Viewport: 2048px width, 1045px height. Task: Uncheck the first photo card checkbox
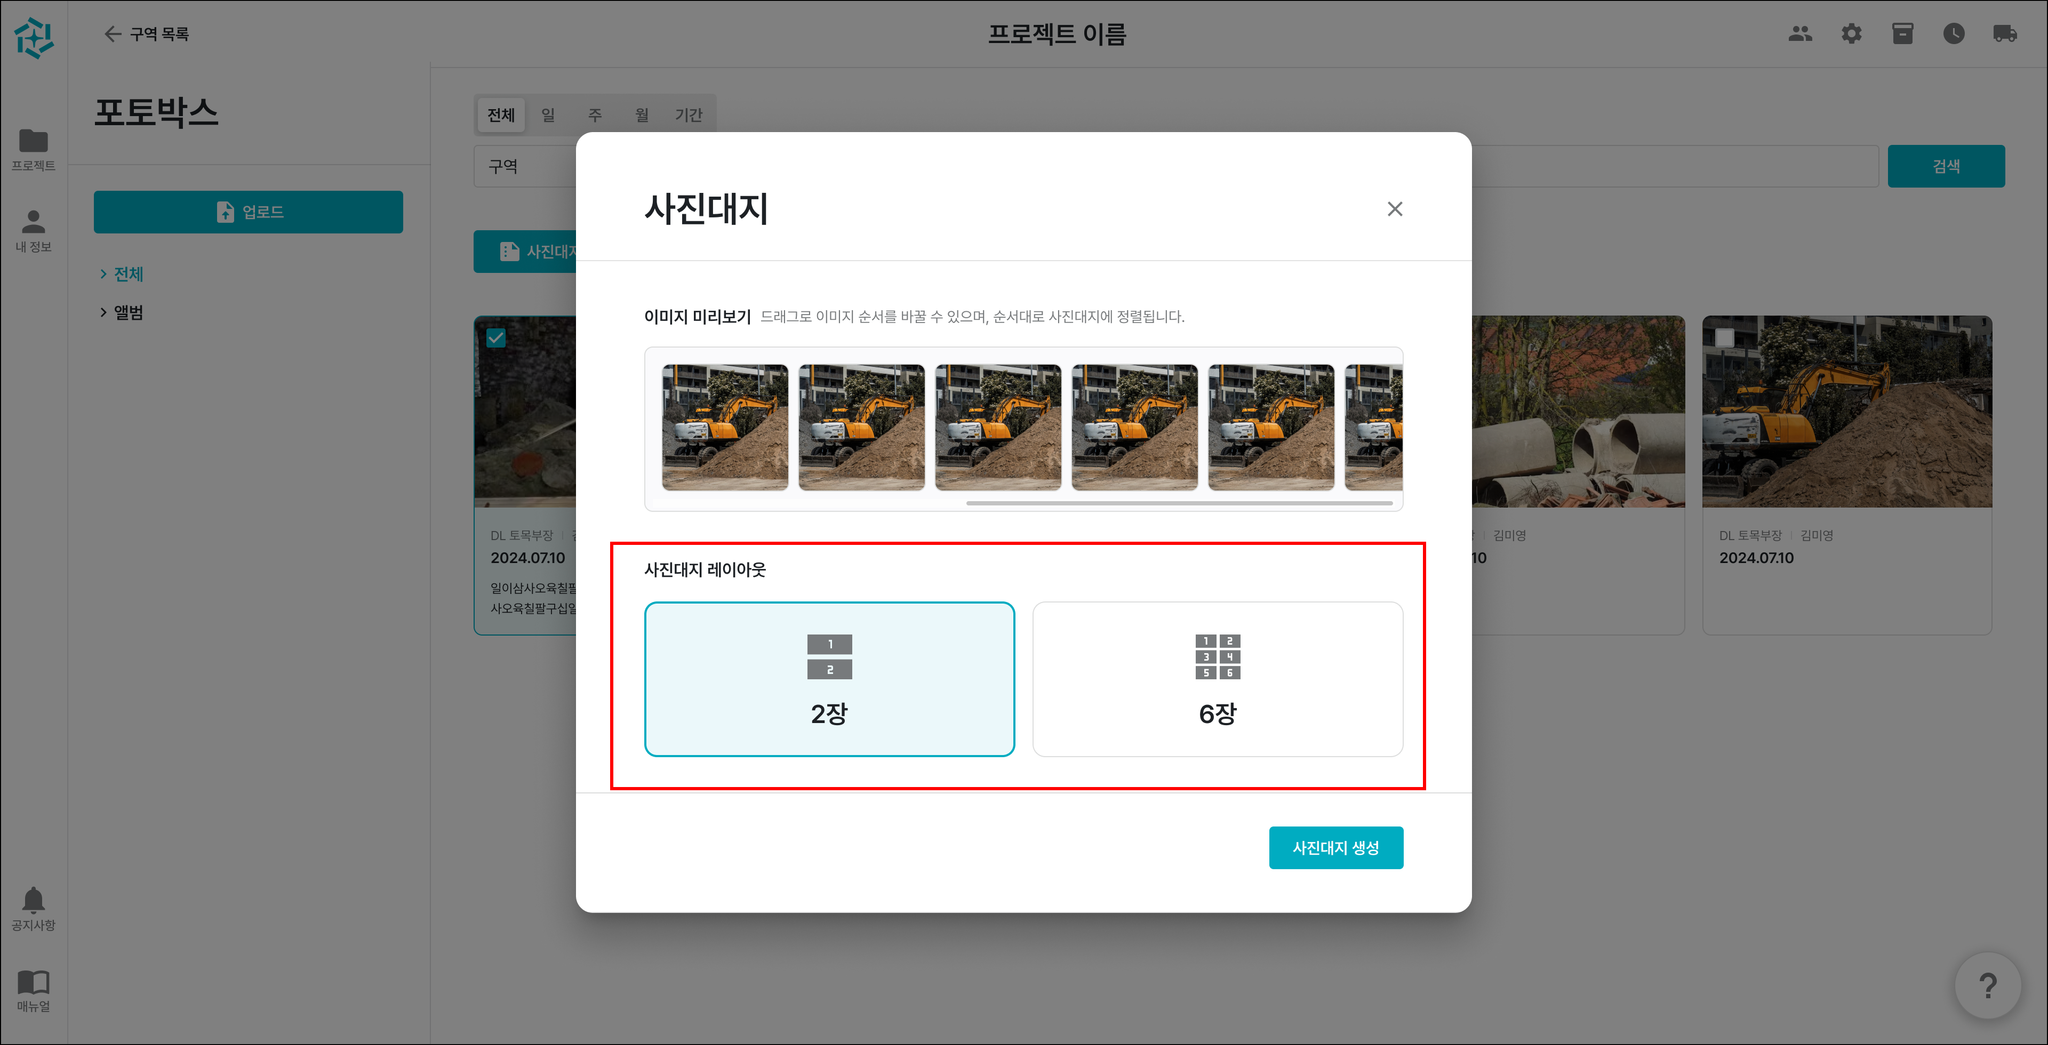click(496, 338)
